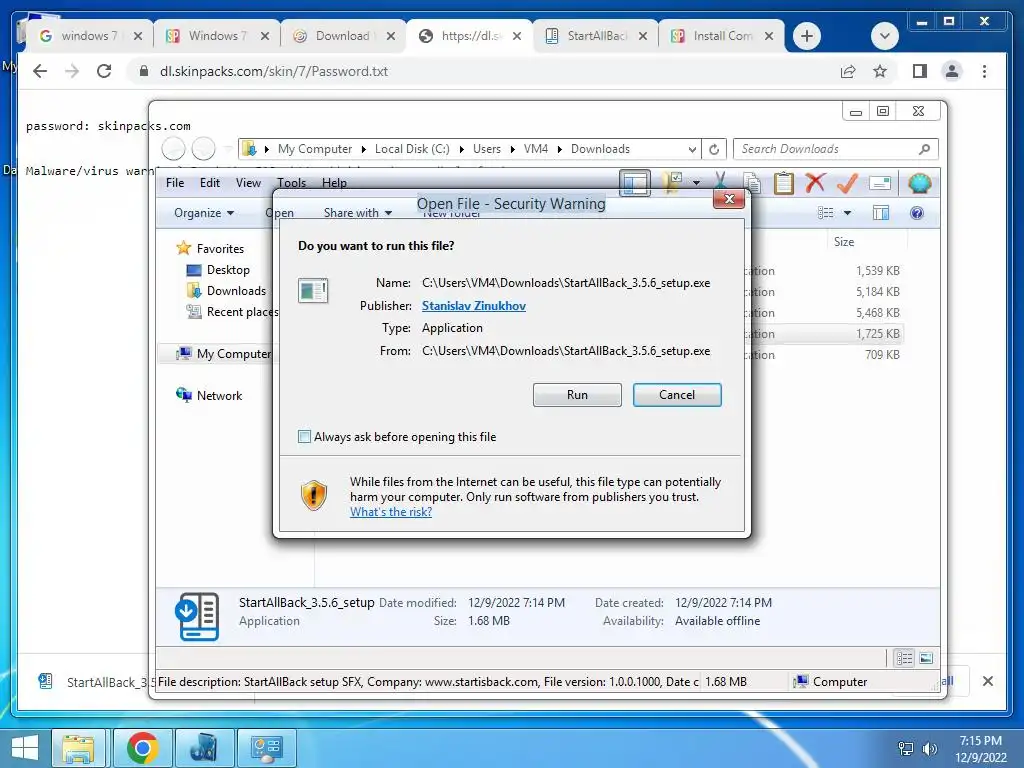Click the Cut scissors toolbar icon

click(x=720, y=184)
